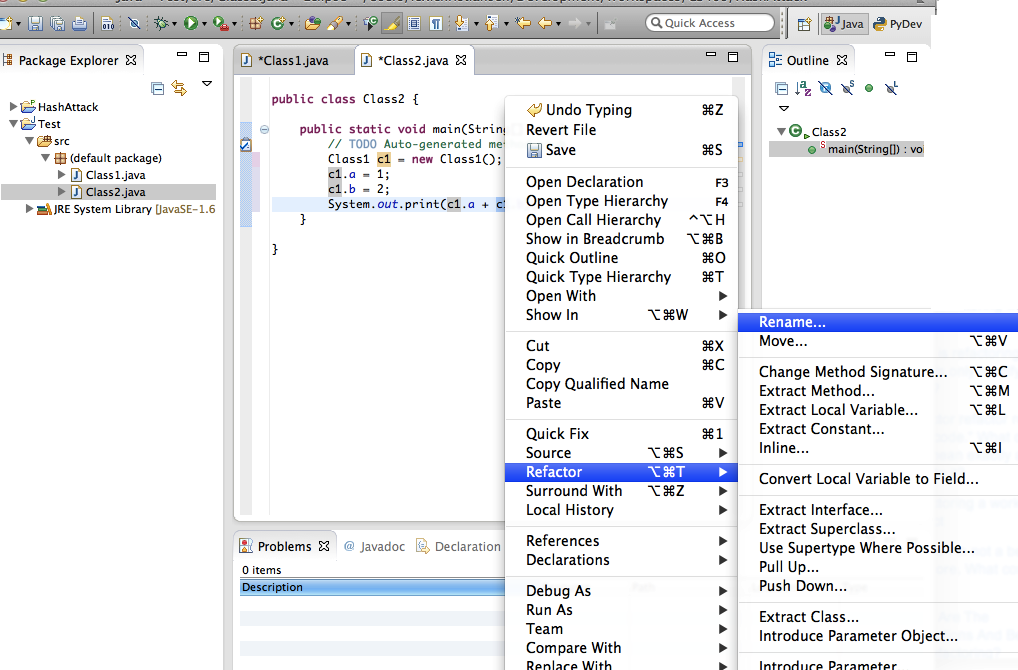Viewport: 1018px width, 670px height.
Task: Click the New Java Class icon
Action: coord(278,24)
